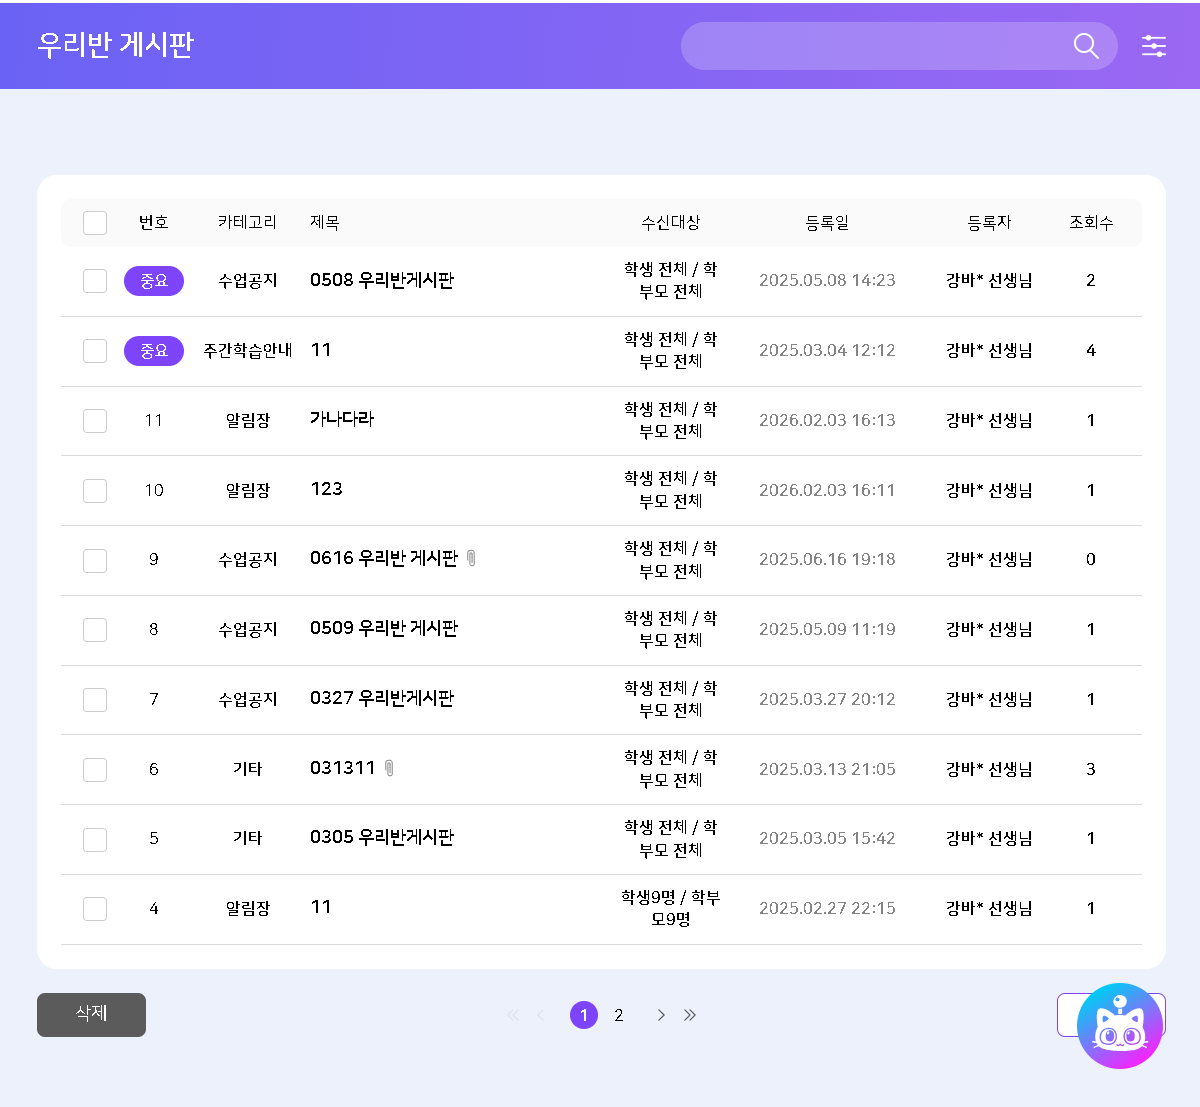Check the box for post number 11
Image resolution: width=1200 pixels, height=1107 pixels.
pyautogui.click(x=95, y=421)
